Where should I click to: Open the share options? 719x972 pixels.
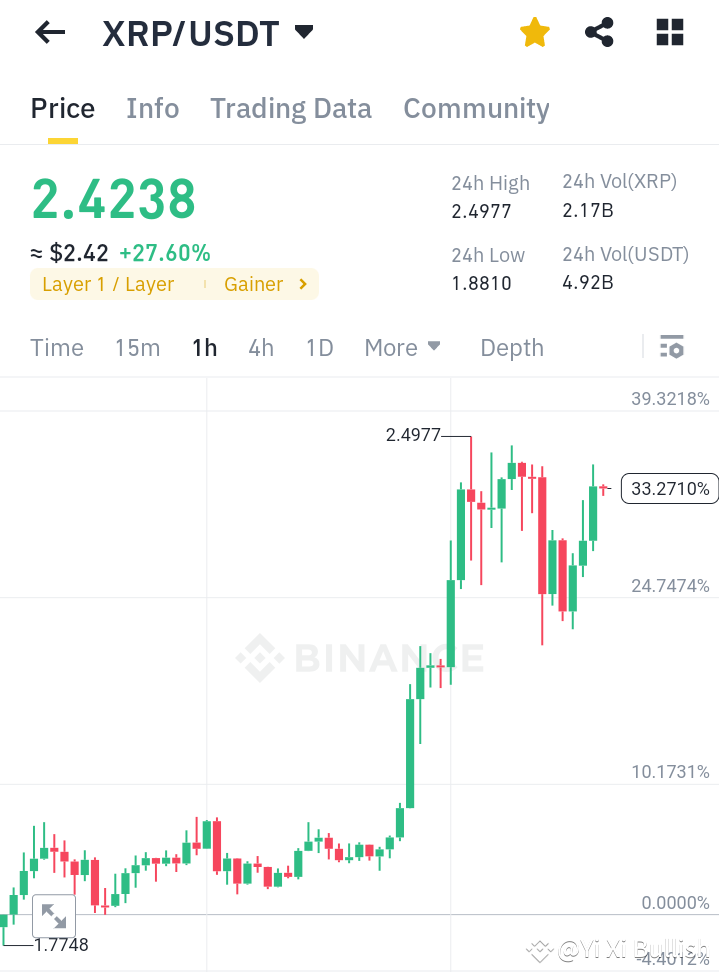(599, 32)
